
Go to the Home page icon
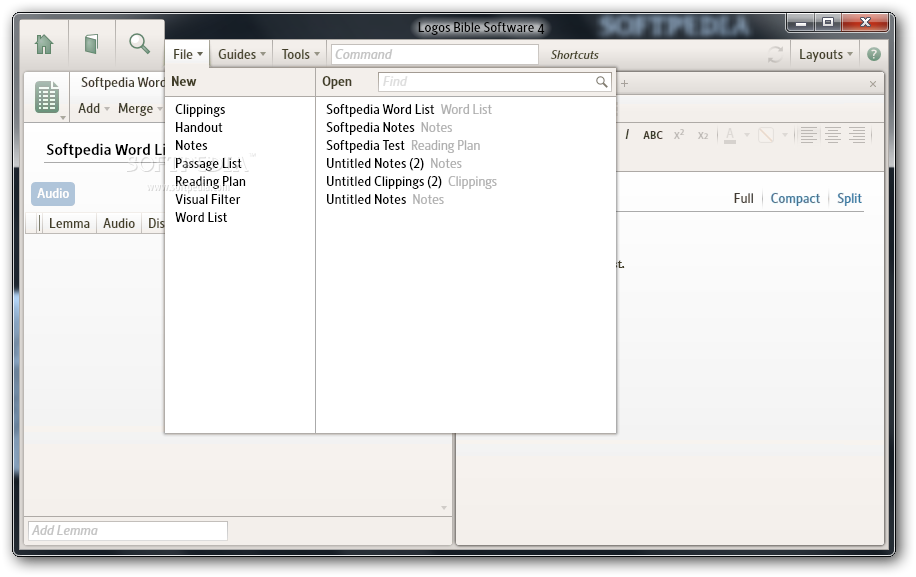coord(44,44)
